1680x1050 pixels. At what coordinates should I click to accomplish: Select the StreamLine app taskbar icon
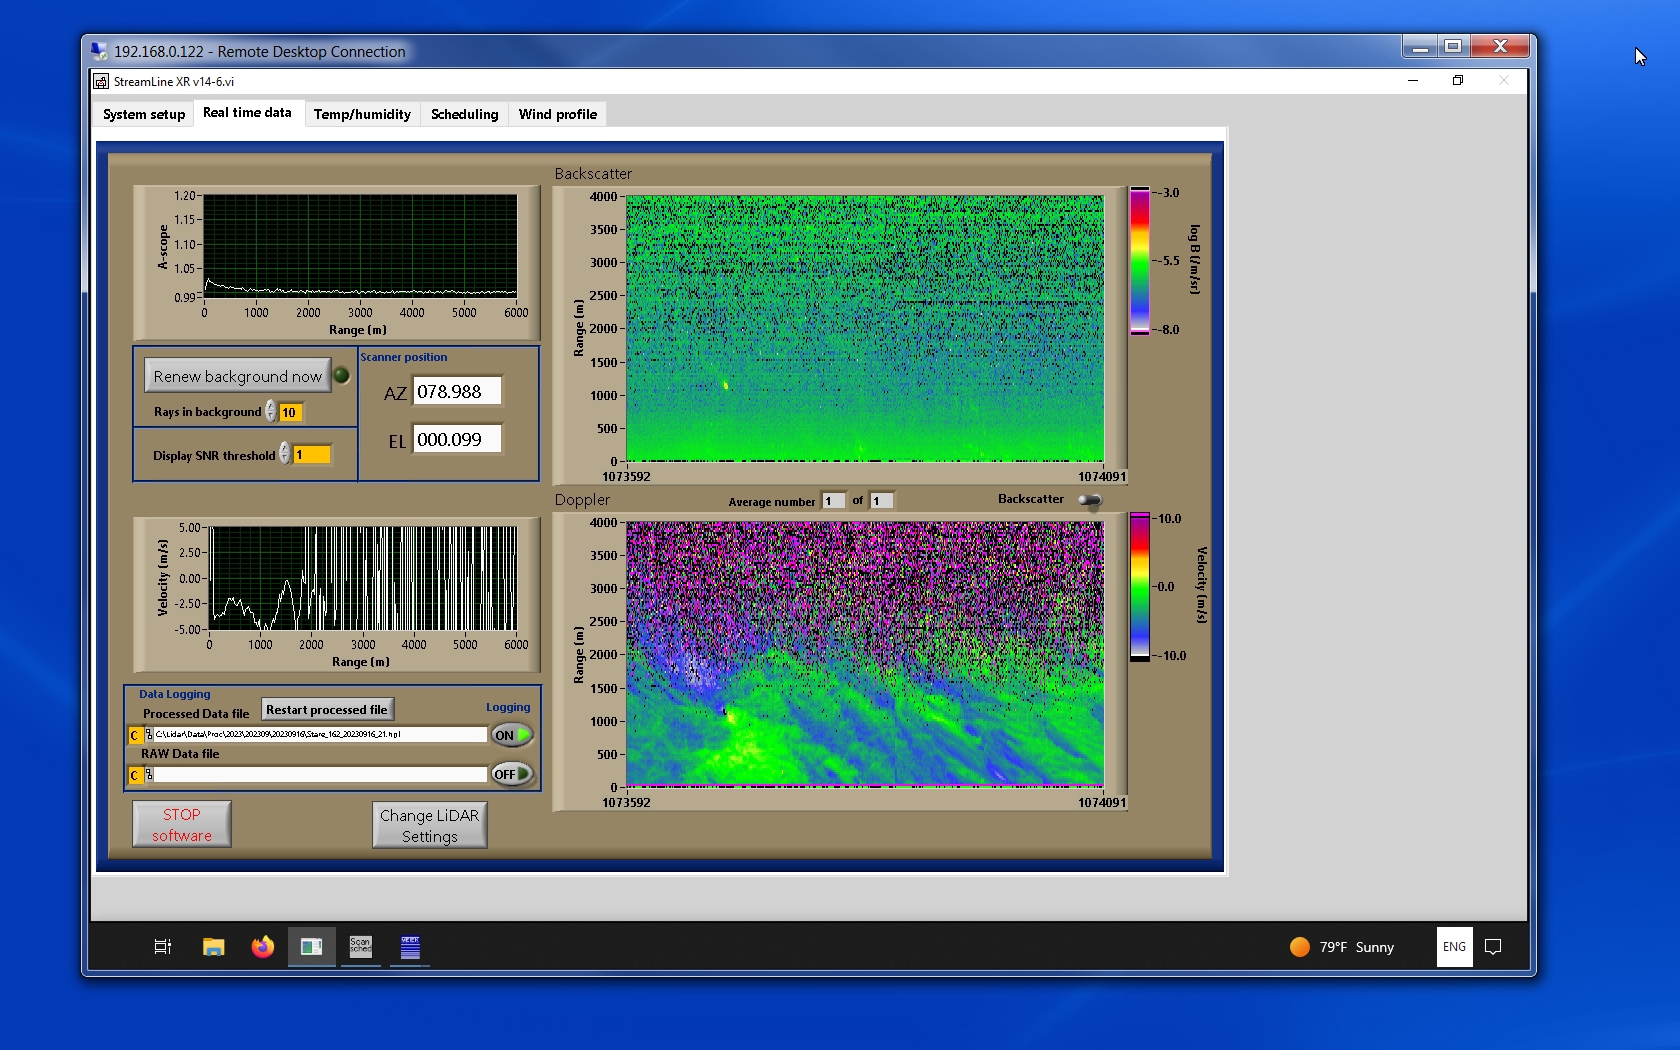click(311, 946)
